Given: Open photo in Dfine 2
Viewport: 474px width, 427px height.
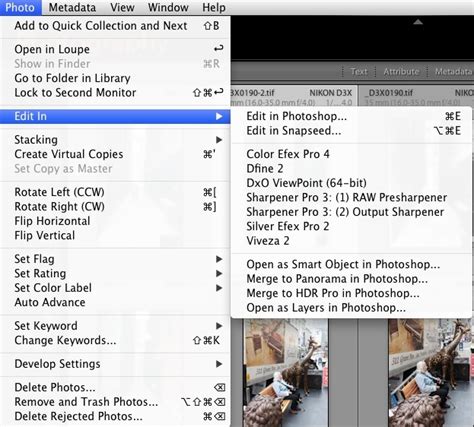Looking at the screenshot, I should (351, 169).
